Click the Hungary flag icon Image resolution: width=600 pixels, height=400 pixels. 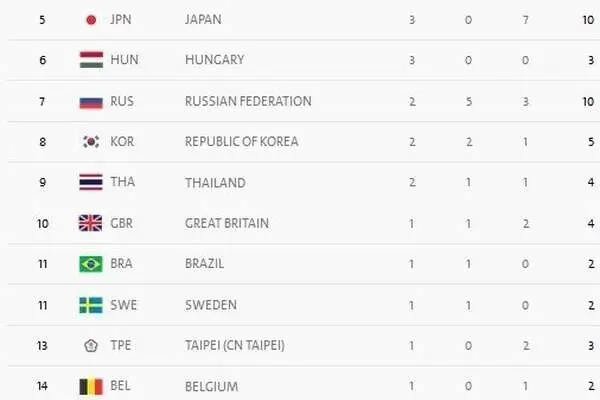[91, 60]
